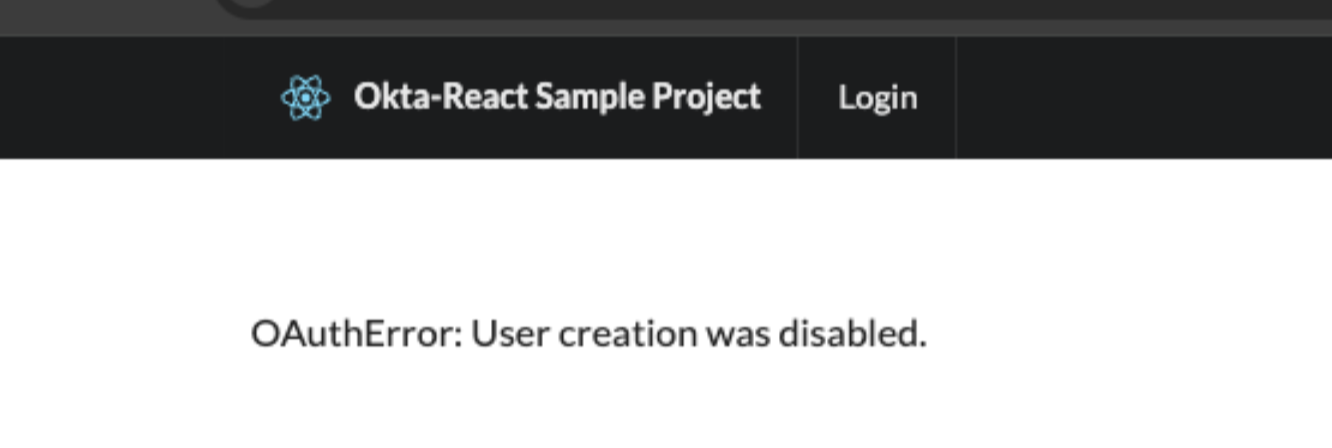1332x448 pixels.
Task: Select the word "OAuthError" in the message
Action: tap(356, 334)
